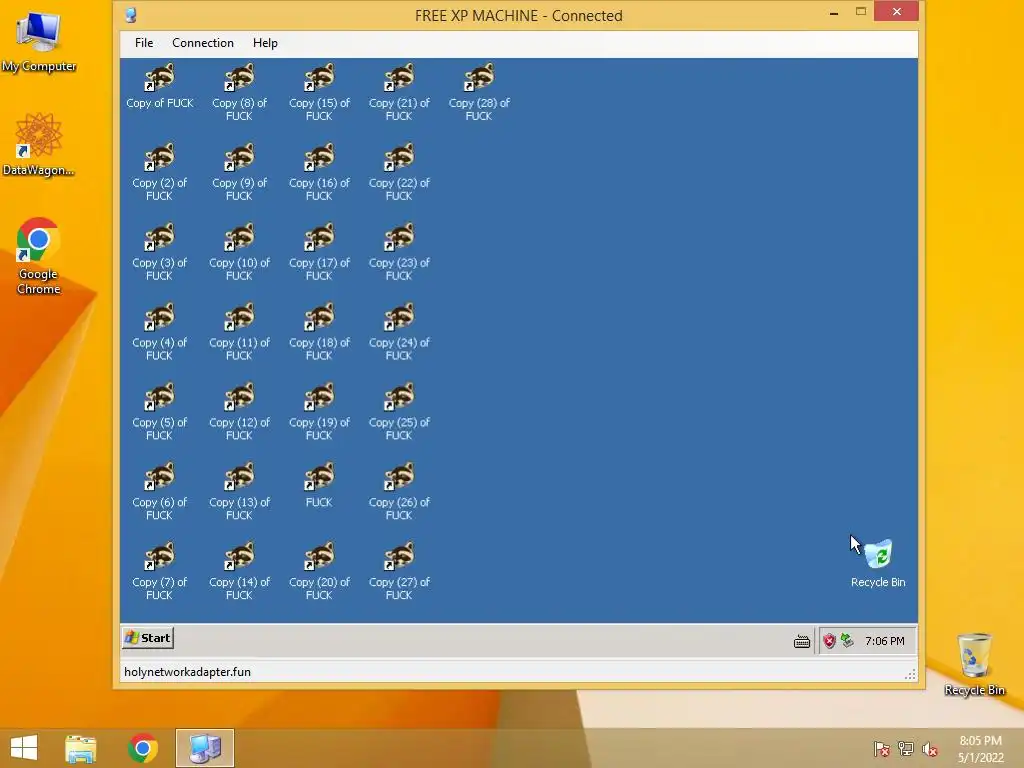Select the 'Copy (3) of FUCK' shortcut
This screenshot has width=1024, height=768.
(x=159, y=252)
